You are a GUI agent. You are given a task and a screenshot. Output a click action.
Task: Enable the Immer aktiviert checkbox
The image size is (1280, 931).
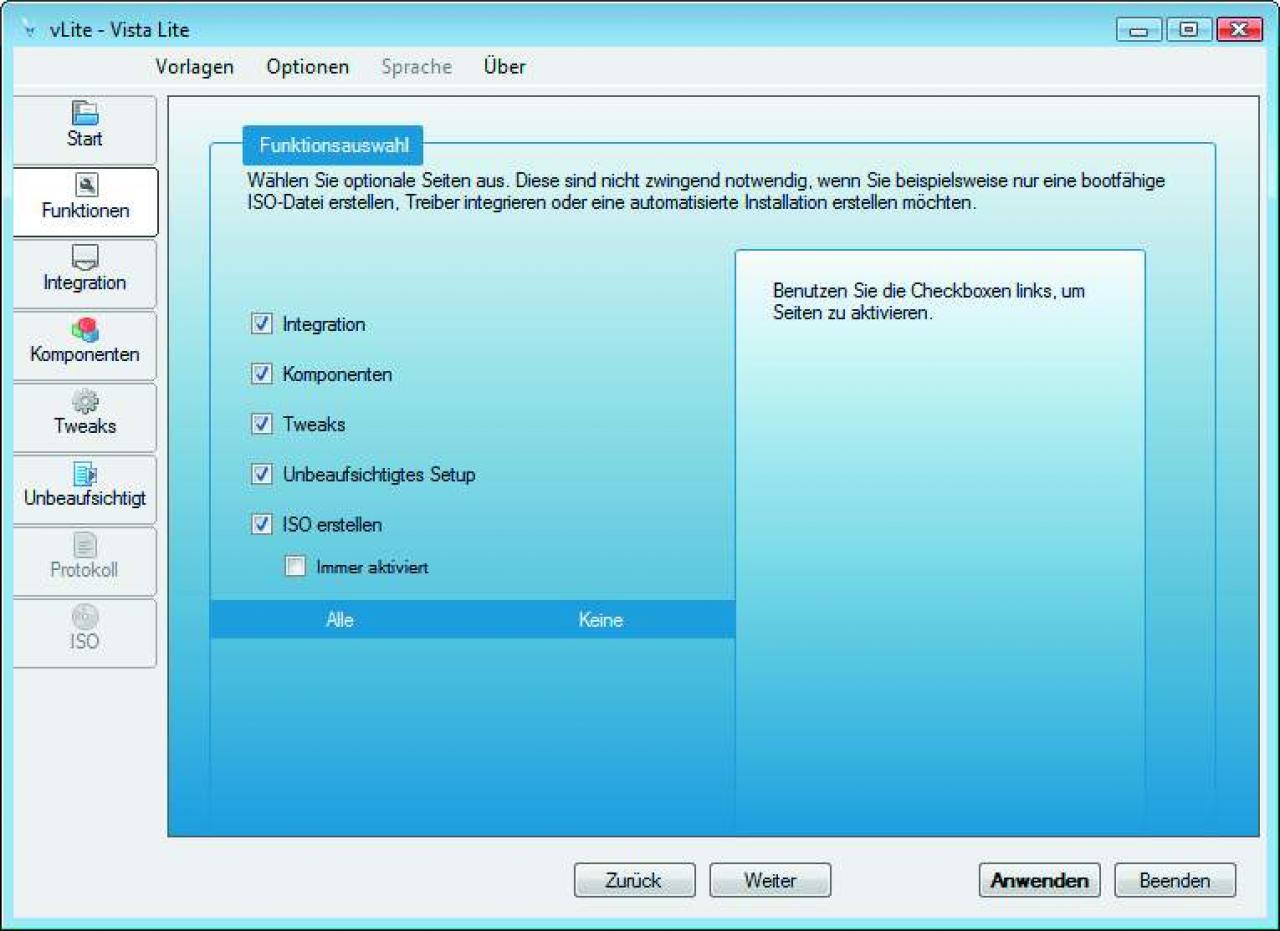point(295,567)
